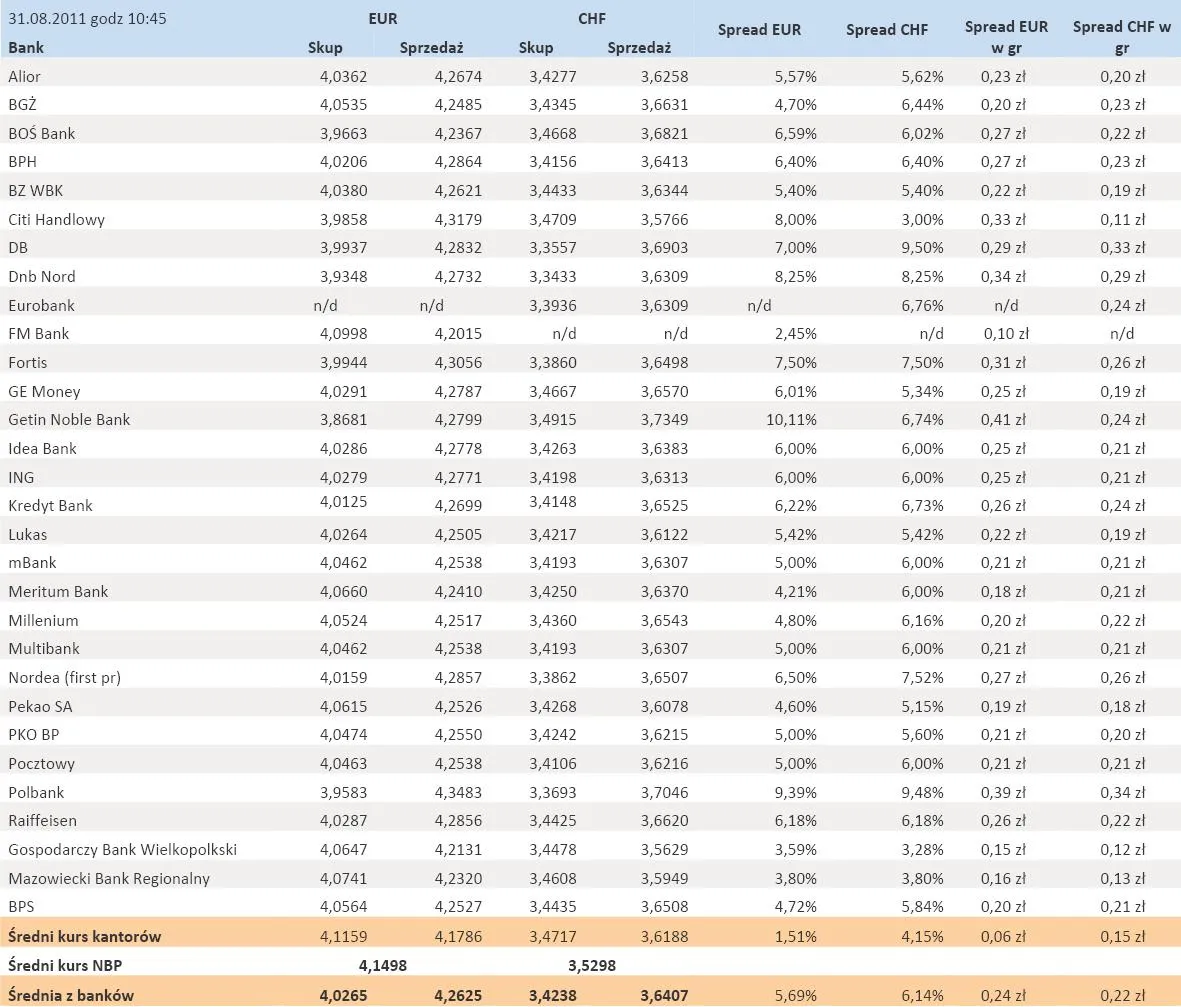Select the Polbank row label
The image size is (1181, 1007).
36,792
